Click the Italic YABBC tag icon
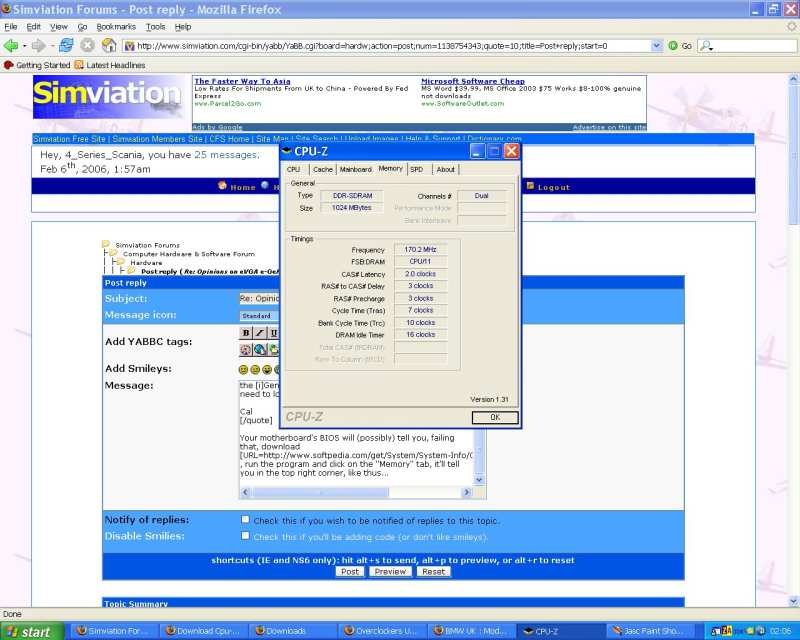The width and height of the screenshot is (800, 640). (x=260, y=333)
